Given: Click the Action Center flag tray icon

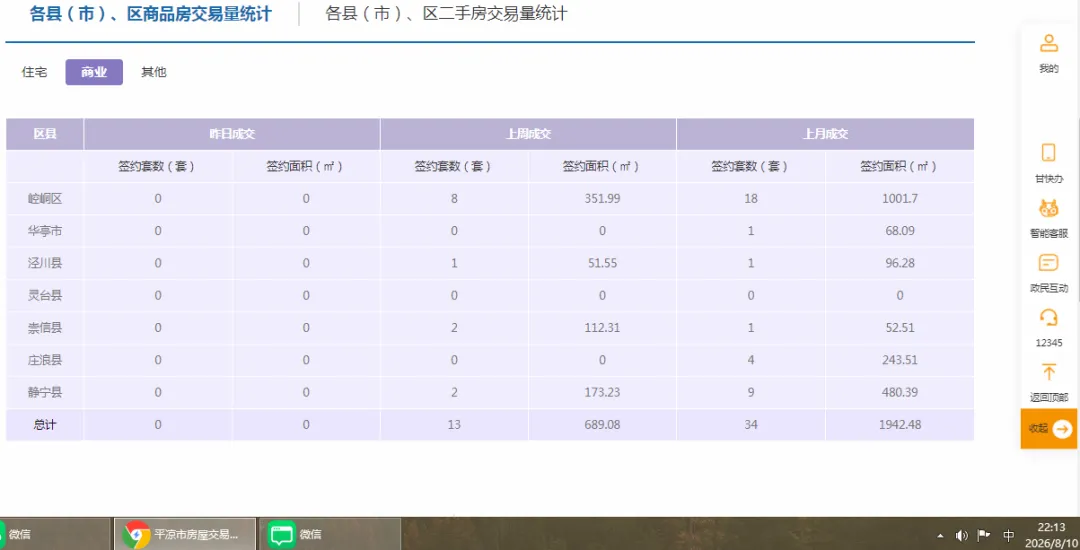Looking at the screenshot, I should pyautogui.click(x=984, y=535).
